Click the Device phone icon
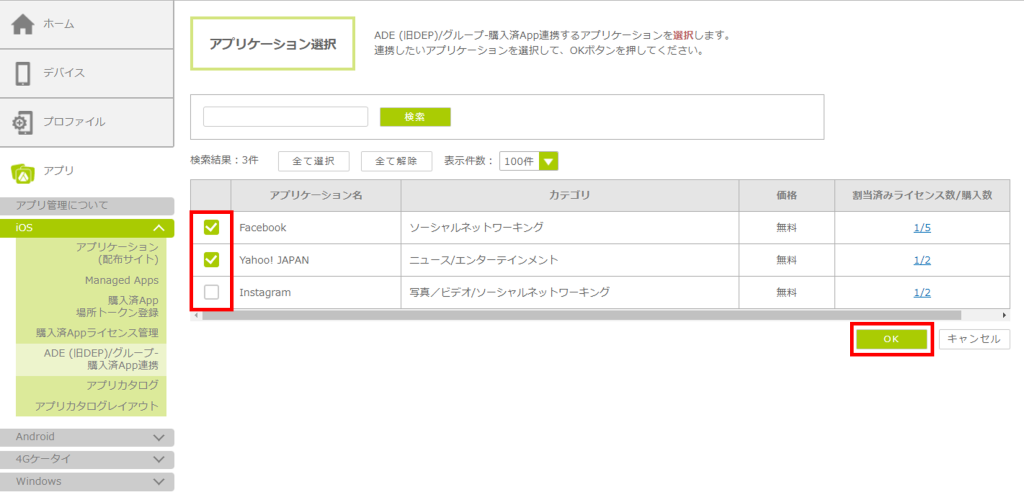The width and height of the screenshot is (1024, 500). coord(22,73)
